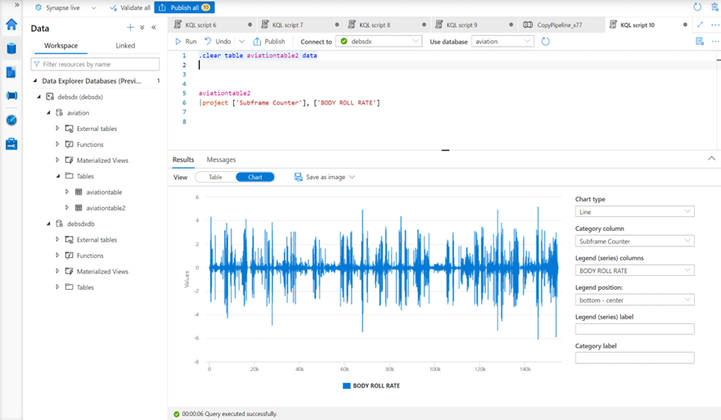Refresh the database list
721x420 pixels.
[x=545, y=41]
